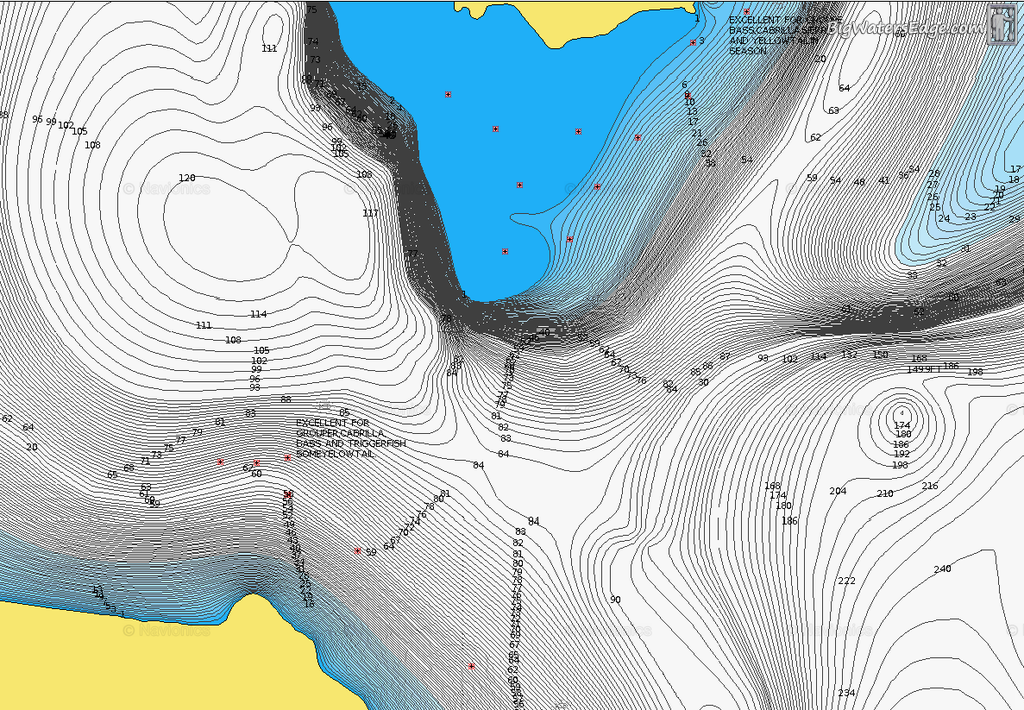Click the red marker above the yellowtail season note

point(746,12)
